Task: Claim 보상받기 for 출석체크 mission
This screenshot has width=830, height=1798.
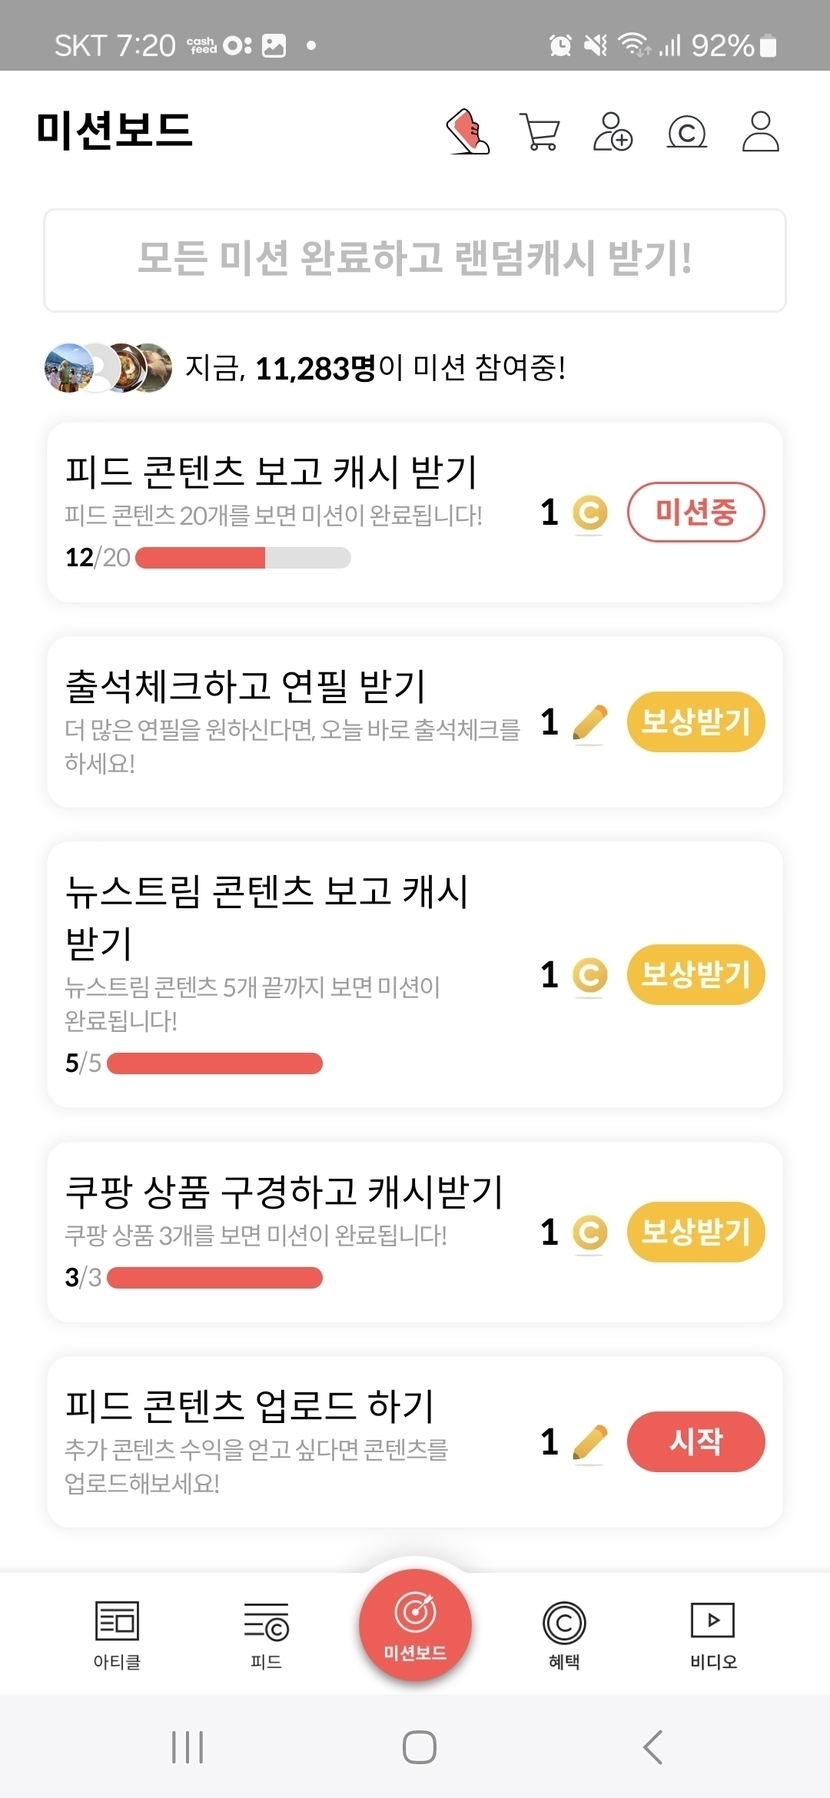Action: [696, 721]
